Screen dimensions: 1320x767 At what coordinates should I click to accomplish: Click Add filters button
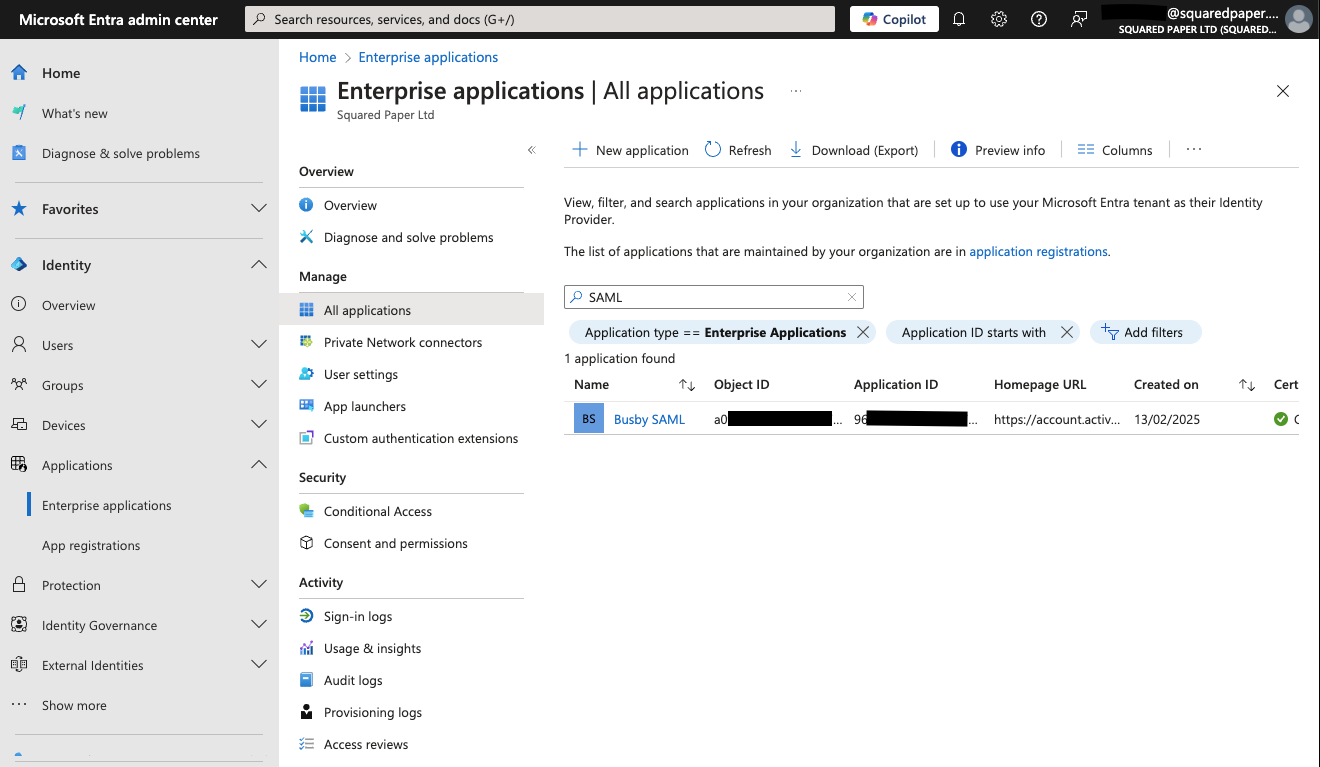point(1145,332)
